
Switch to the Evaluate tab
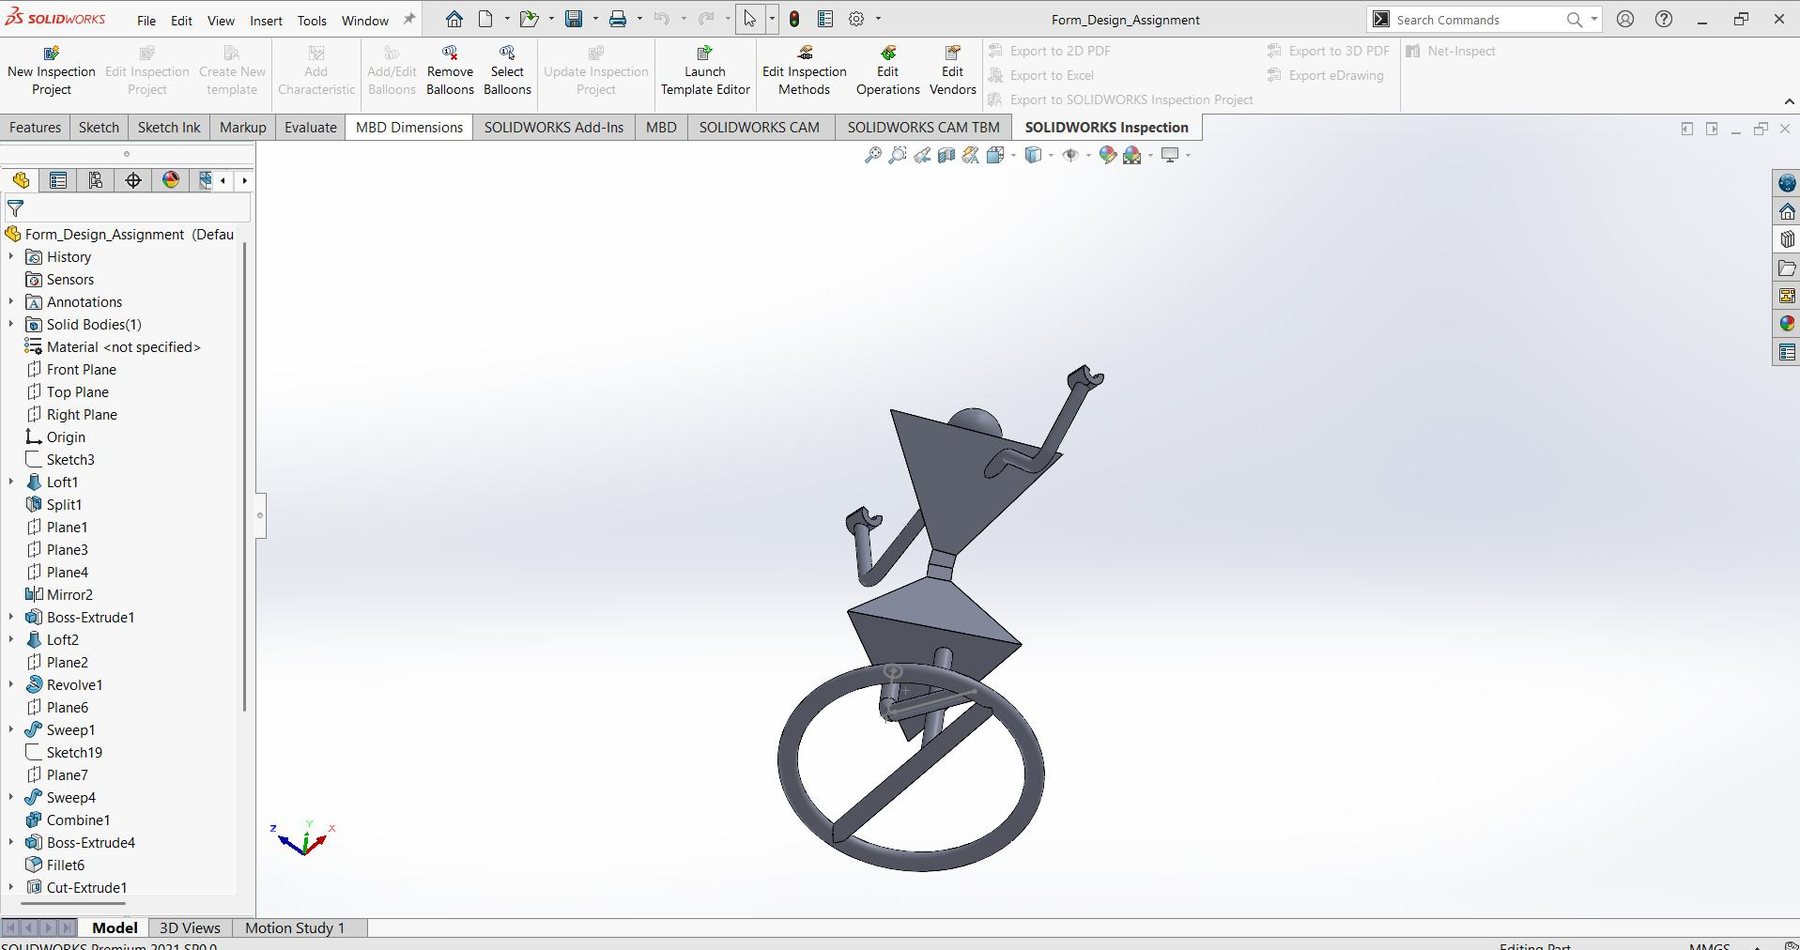pyautogui.click(x=310, y=127)
